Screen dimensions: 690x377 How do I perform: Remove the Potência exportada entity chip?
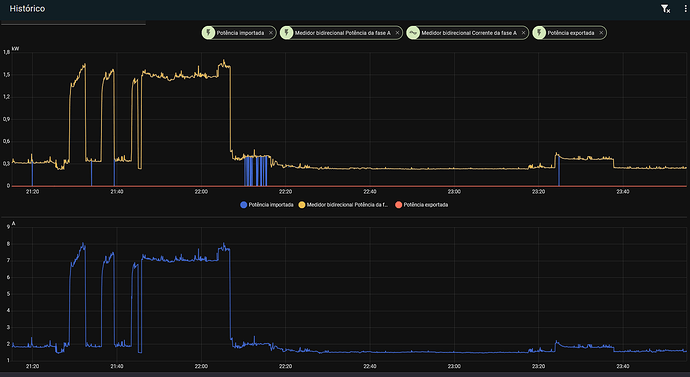pyautogui.click(x=601, y=33)
